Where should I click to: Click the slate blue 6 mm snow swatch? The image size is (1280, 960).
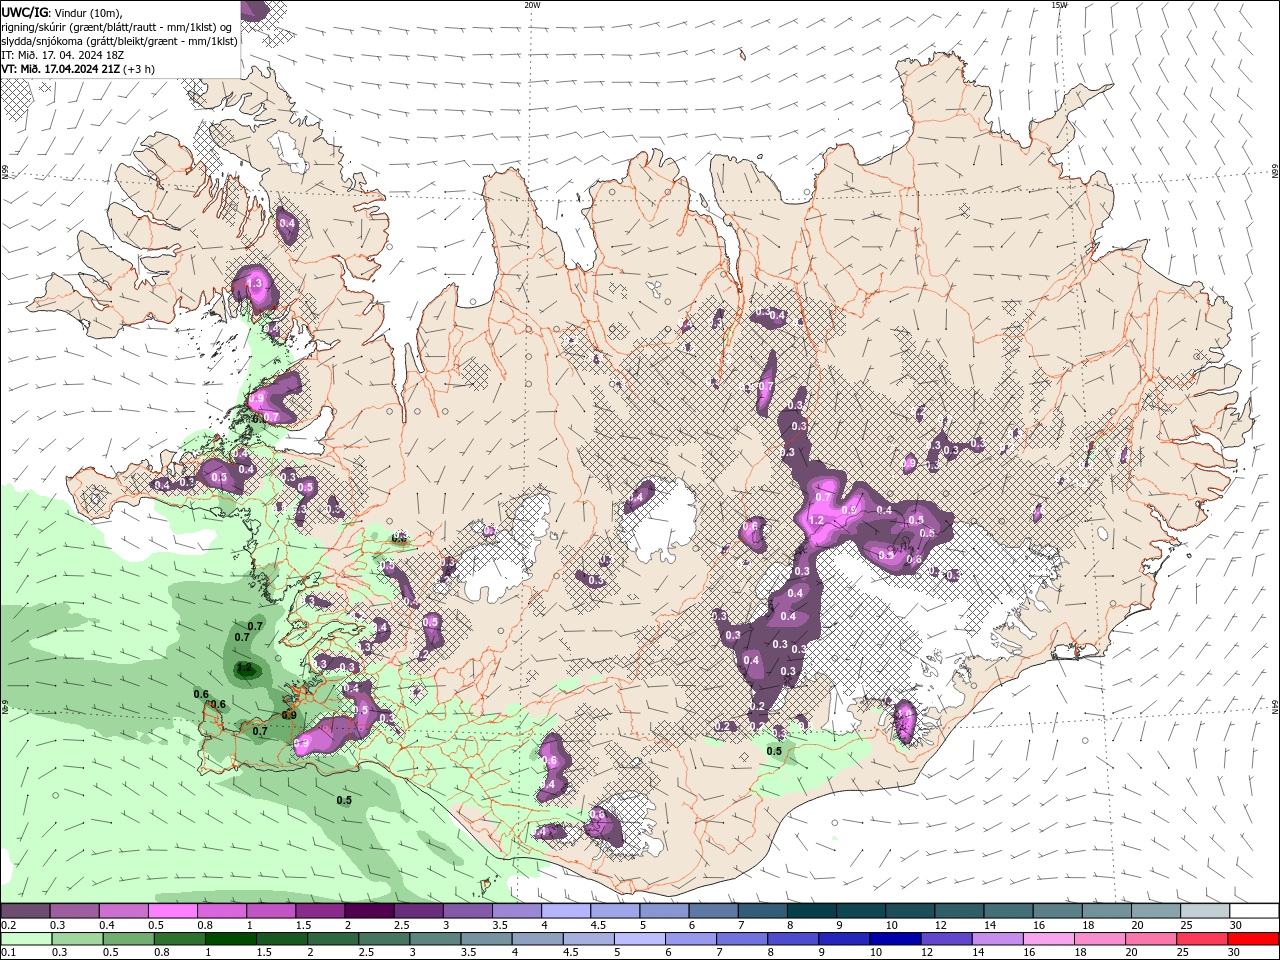[x=713, y=911]
